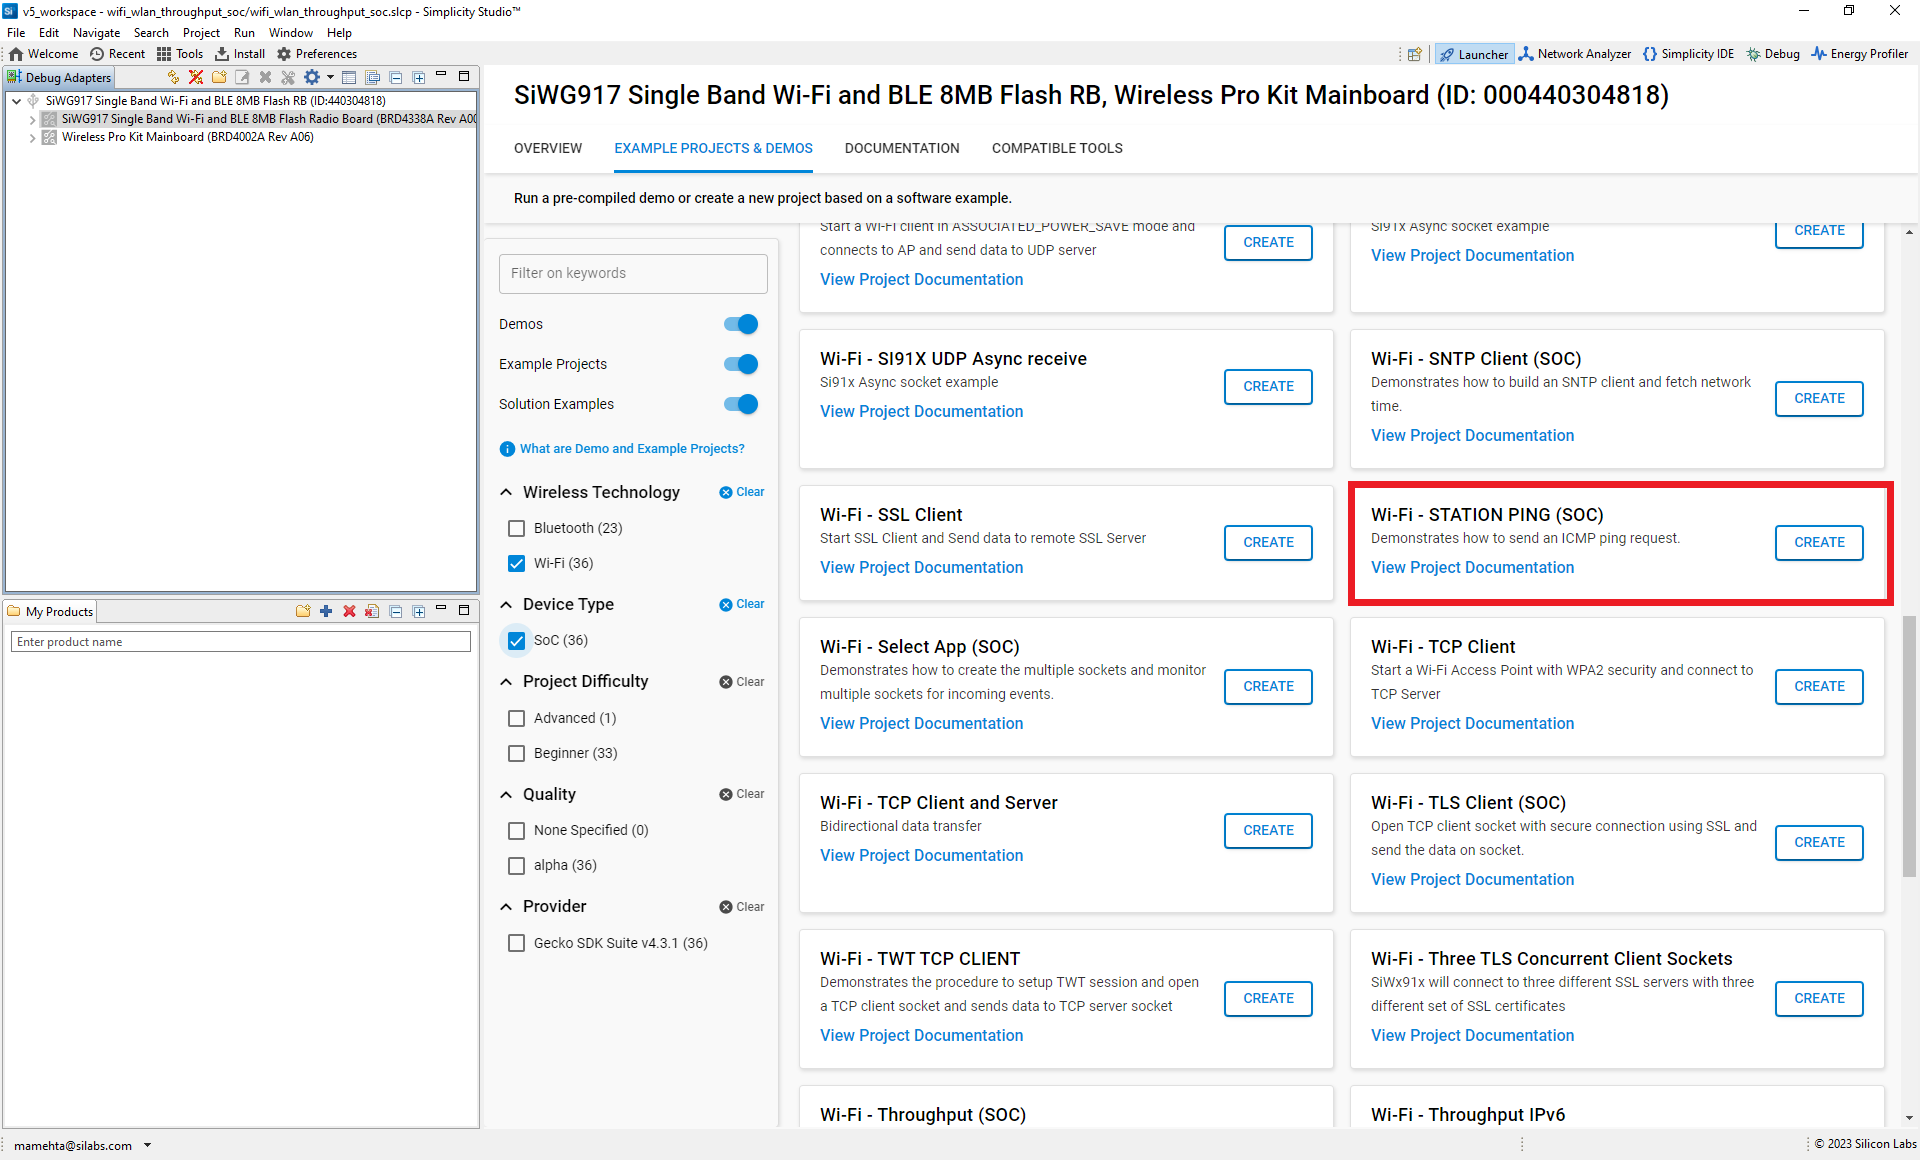The width and height of the screenshot is (1920, 1160).
Task: Click the Tools menu icon
Action: coord(163,53)
